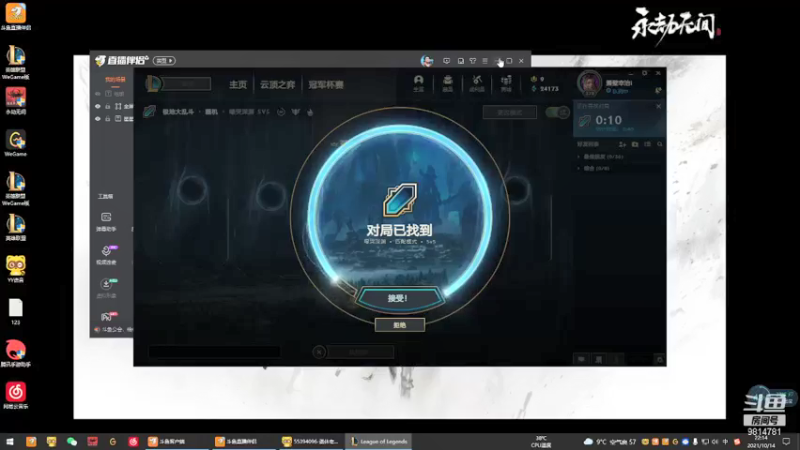This screenshot has width=800, height=450.
Task: Click the add friend icon in friends list
Action: (x=622, y=144)
